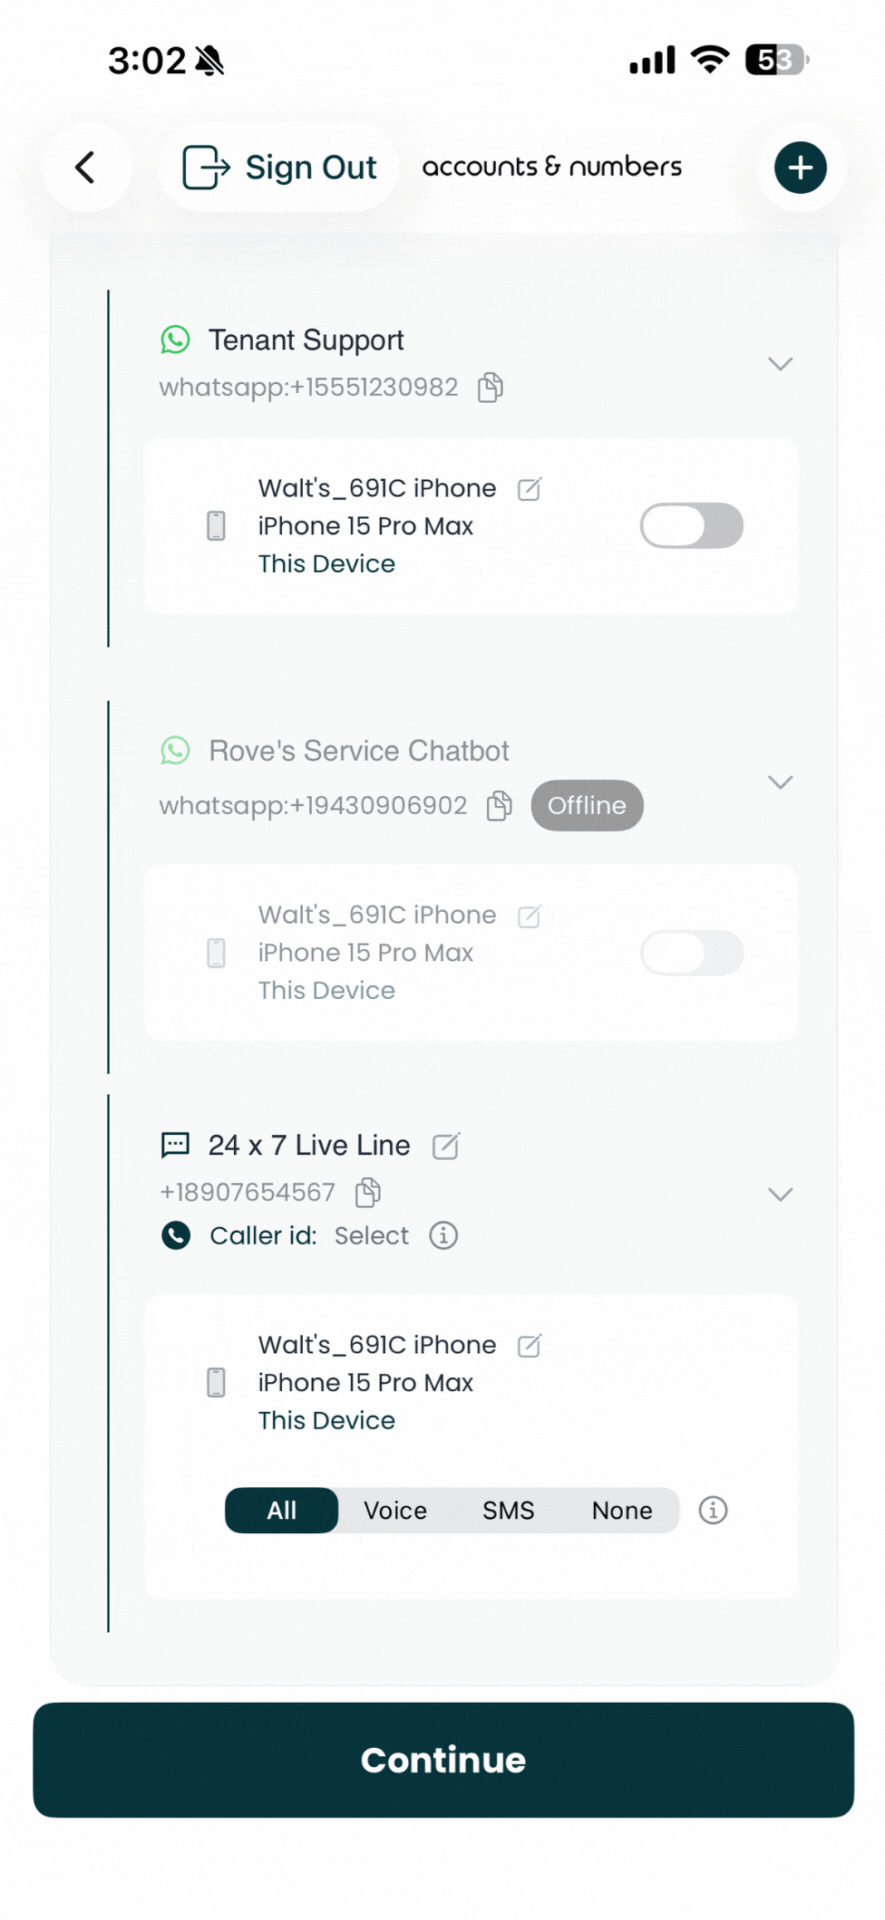Tap the plus add account icon

click(x=800, y=168)
